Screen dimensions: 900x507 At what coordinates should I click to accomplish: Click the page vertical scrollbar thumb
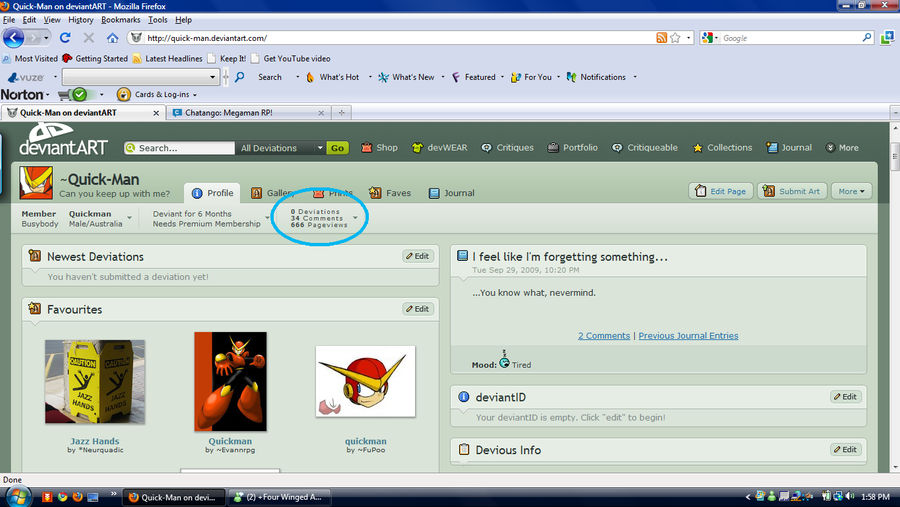895,157
